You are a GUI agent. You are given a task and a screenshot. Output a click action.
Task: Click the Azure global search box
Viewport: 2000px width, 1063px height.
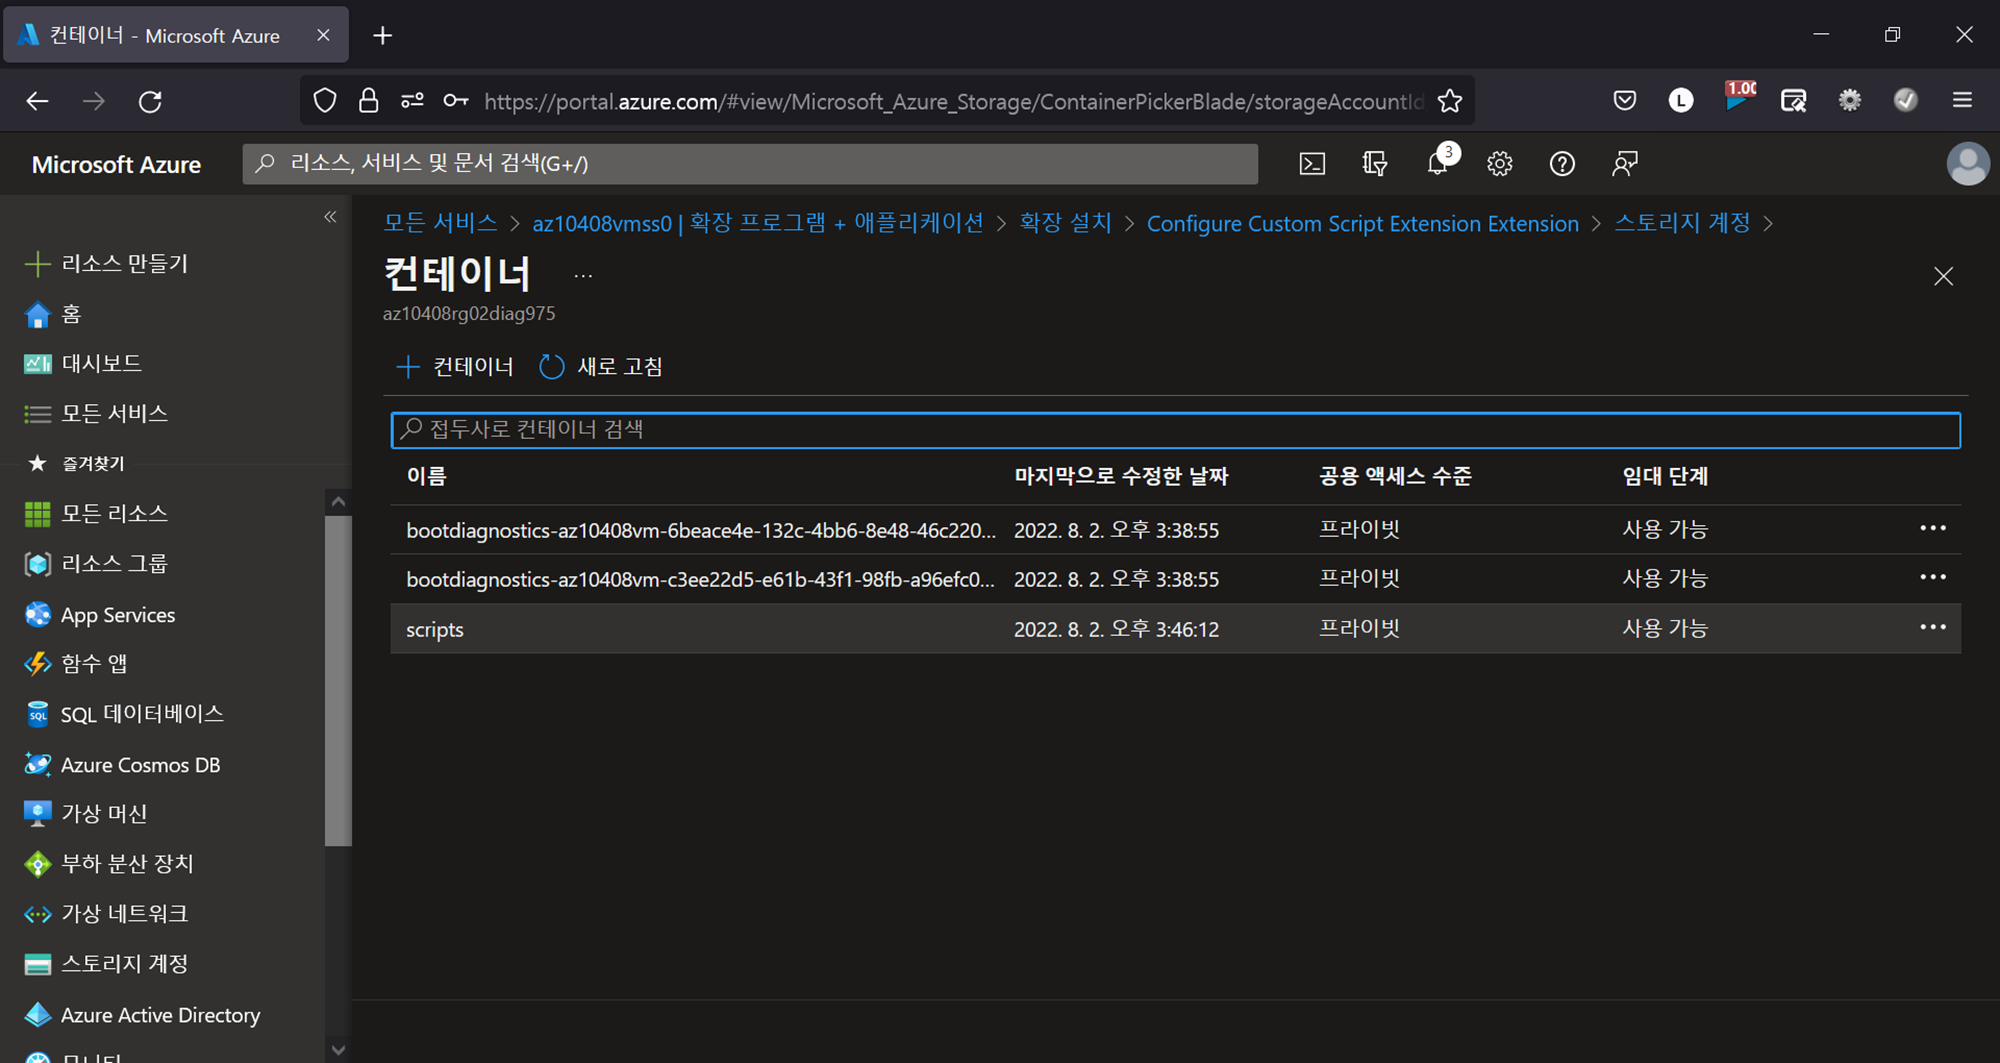pyautogui.click(x=750, y=164)
